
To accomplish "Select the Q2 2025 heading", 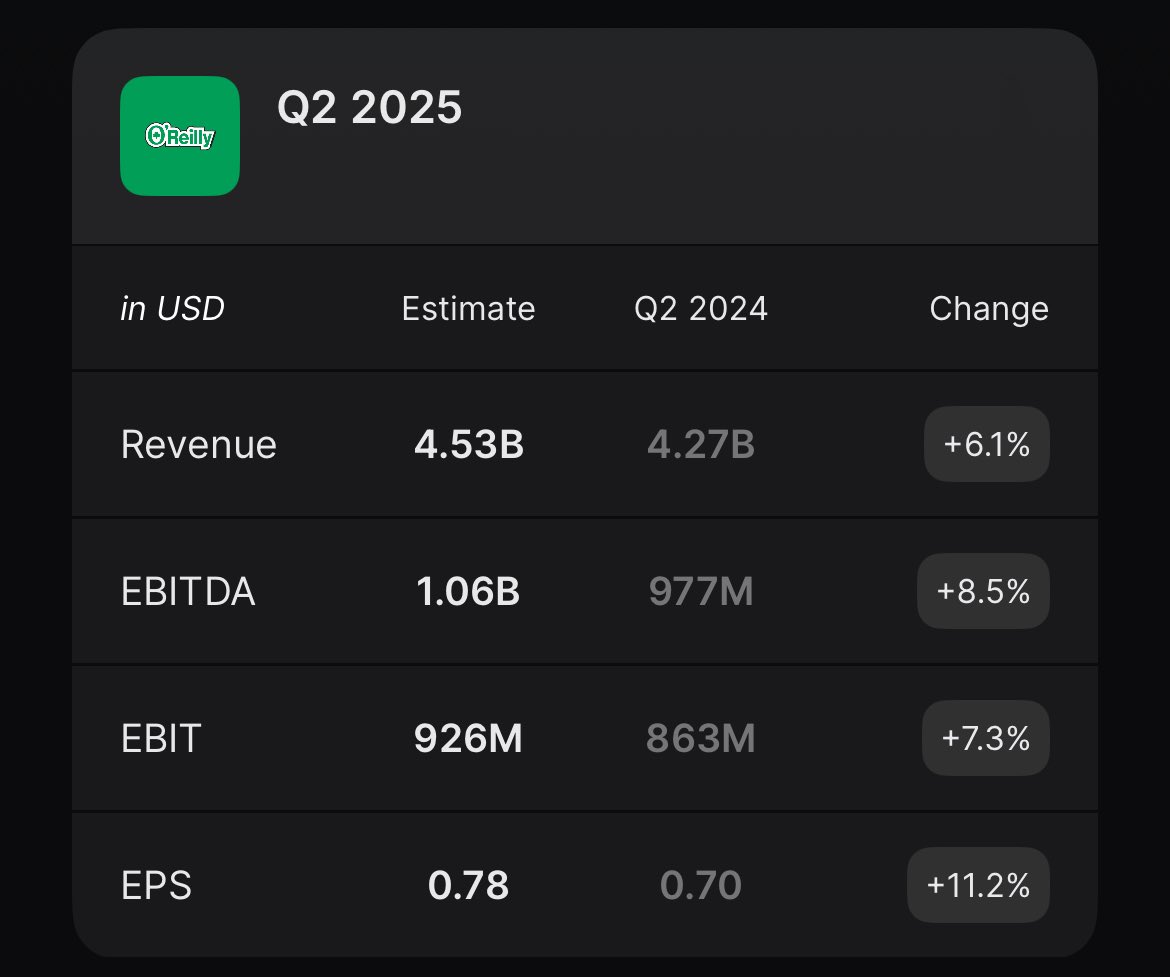I will pos(369,107).
